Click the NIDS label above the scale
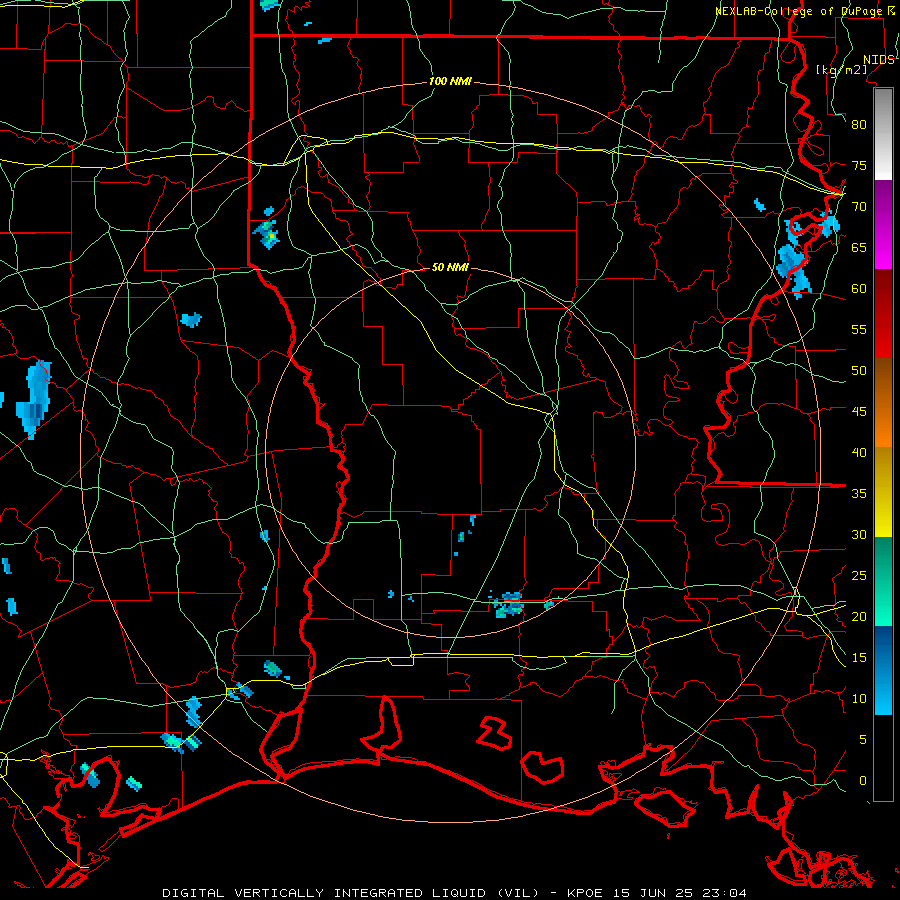The width and height of the screenshot is (900, 900). point(878,59)
